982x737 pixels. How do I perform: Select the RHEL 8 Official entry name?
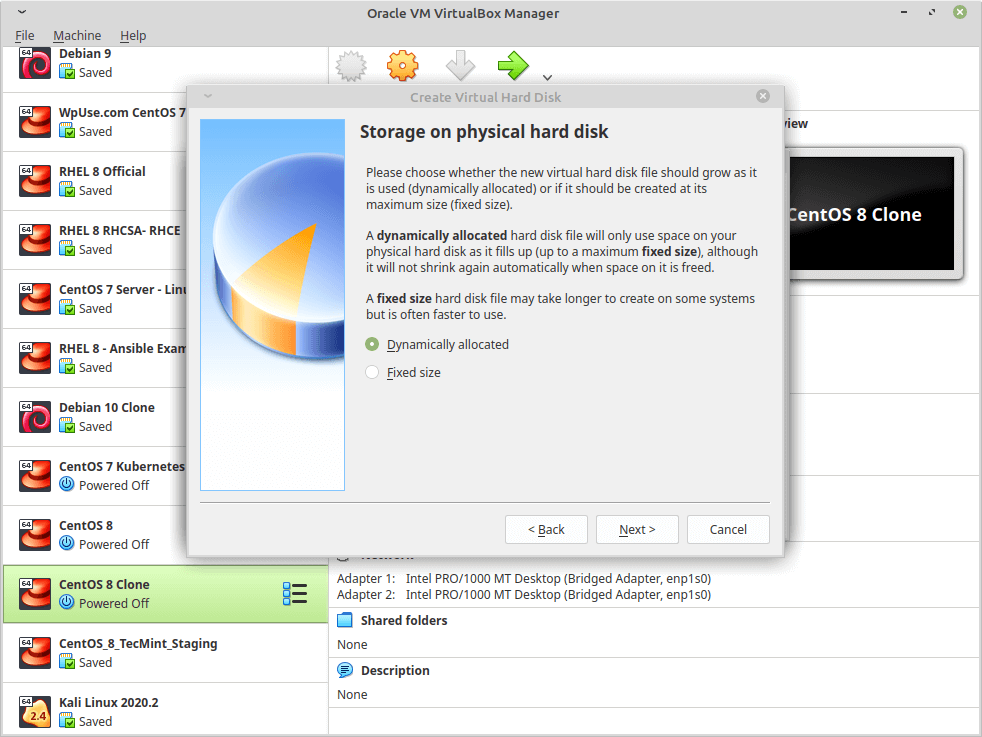click(x=102, y=172)
